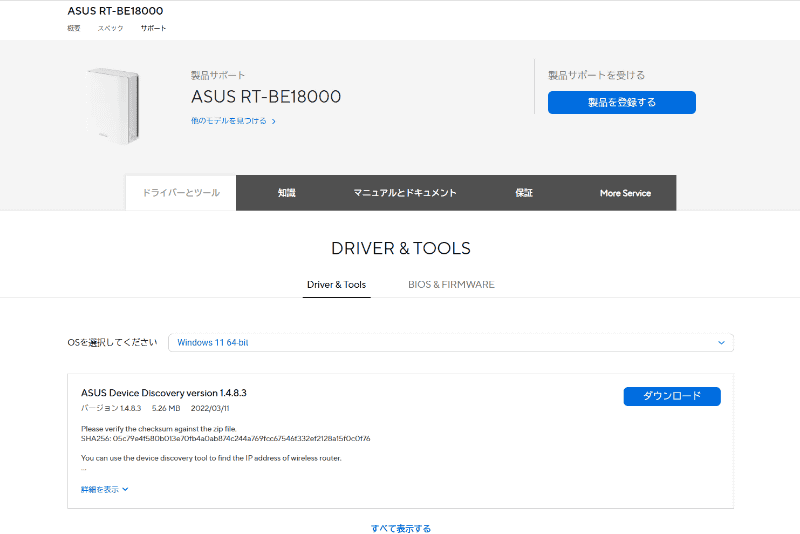Click the large ASUS RT-BE18000 product heading
This screenshot has height=534, width=800.
266,97
